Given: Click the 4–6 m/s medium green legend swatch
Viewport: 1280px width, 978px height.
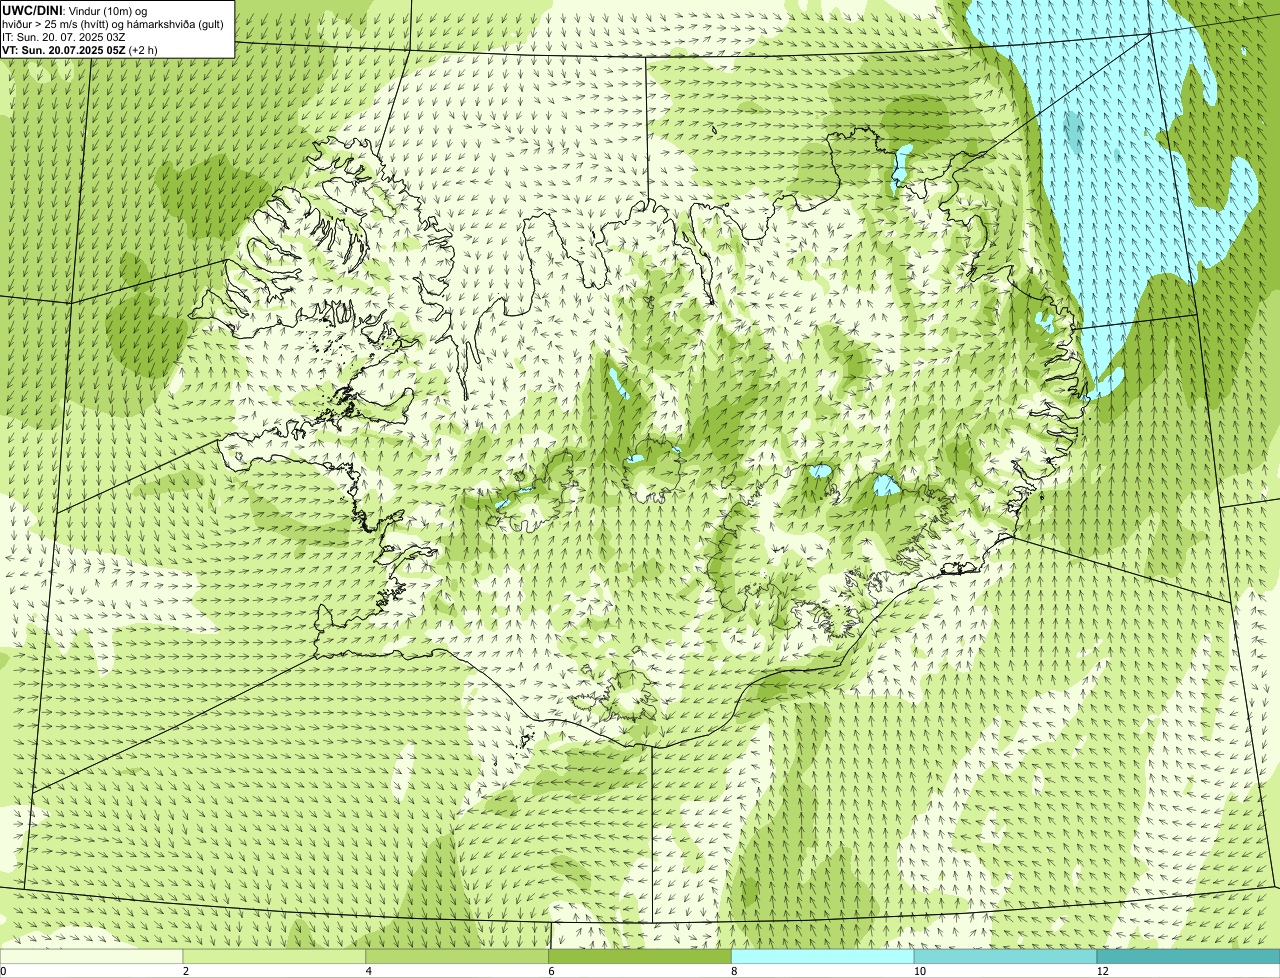Looking at the screenshot, I should (458, 956).
